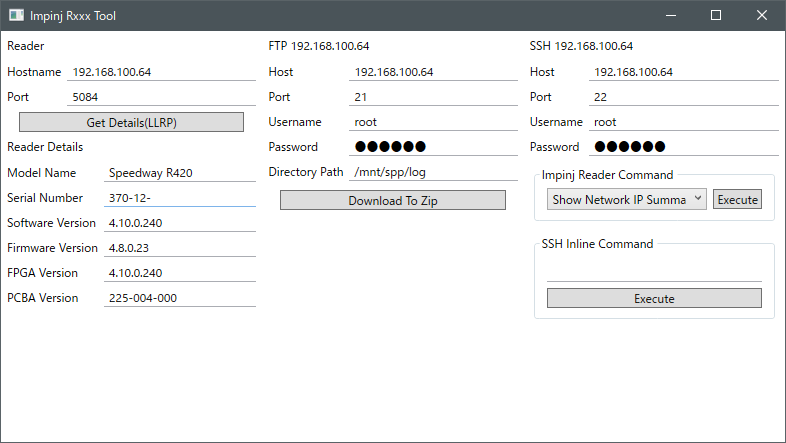Open the Show Network IP Summary dropdown
Viewport: 786px width, 443px height.
click(627, 199)
